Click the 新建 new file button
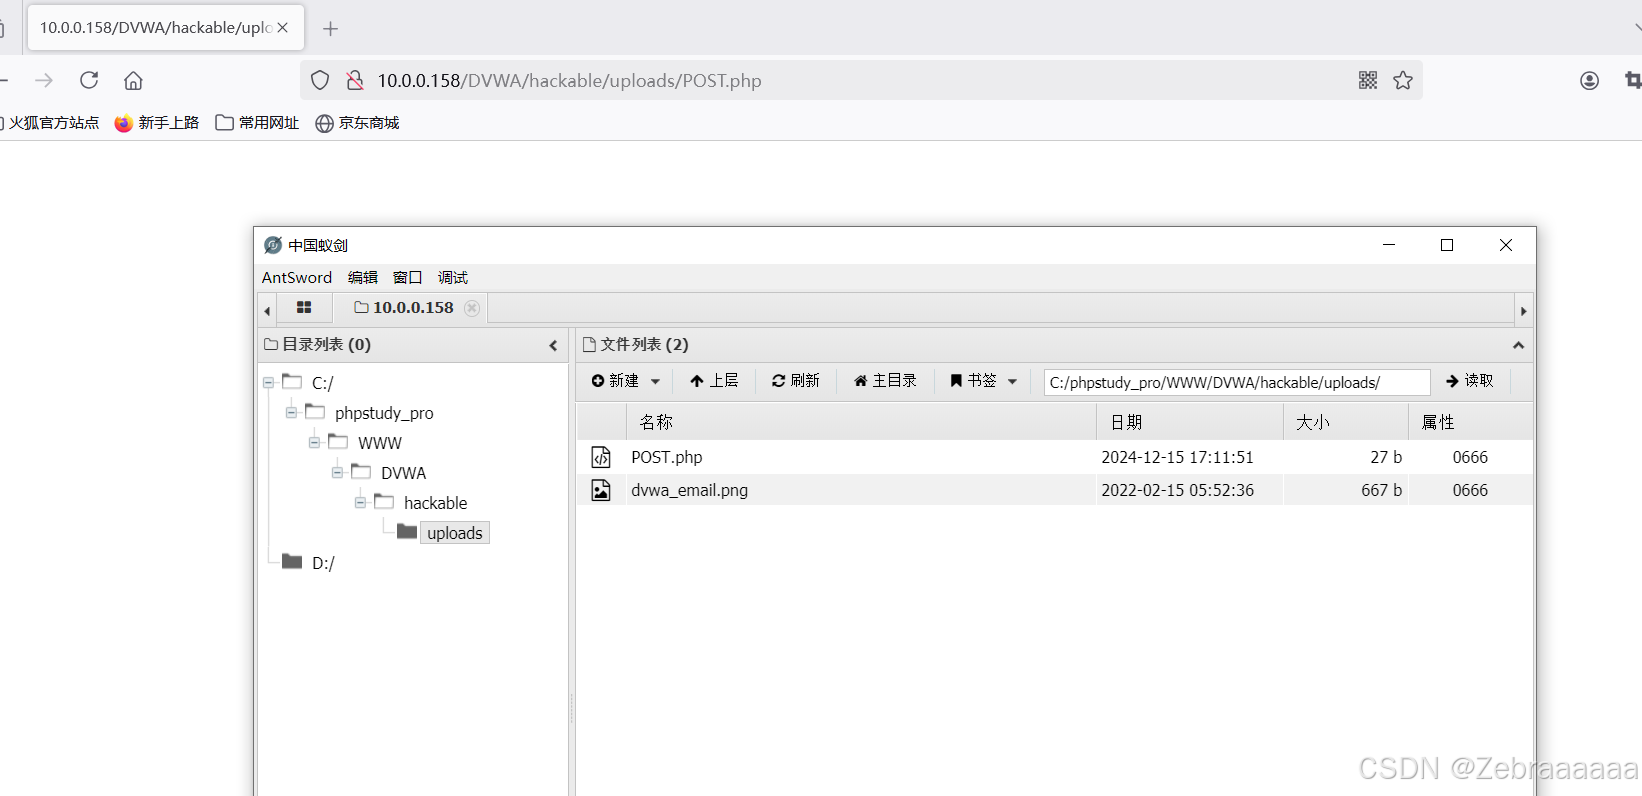The height and width of the screenshot is (796, 1642). click(615, 381)
